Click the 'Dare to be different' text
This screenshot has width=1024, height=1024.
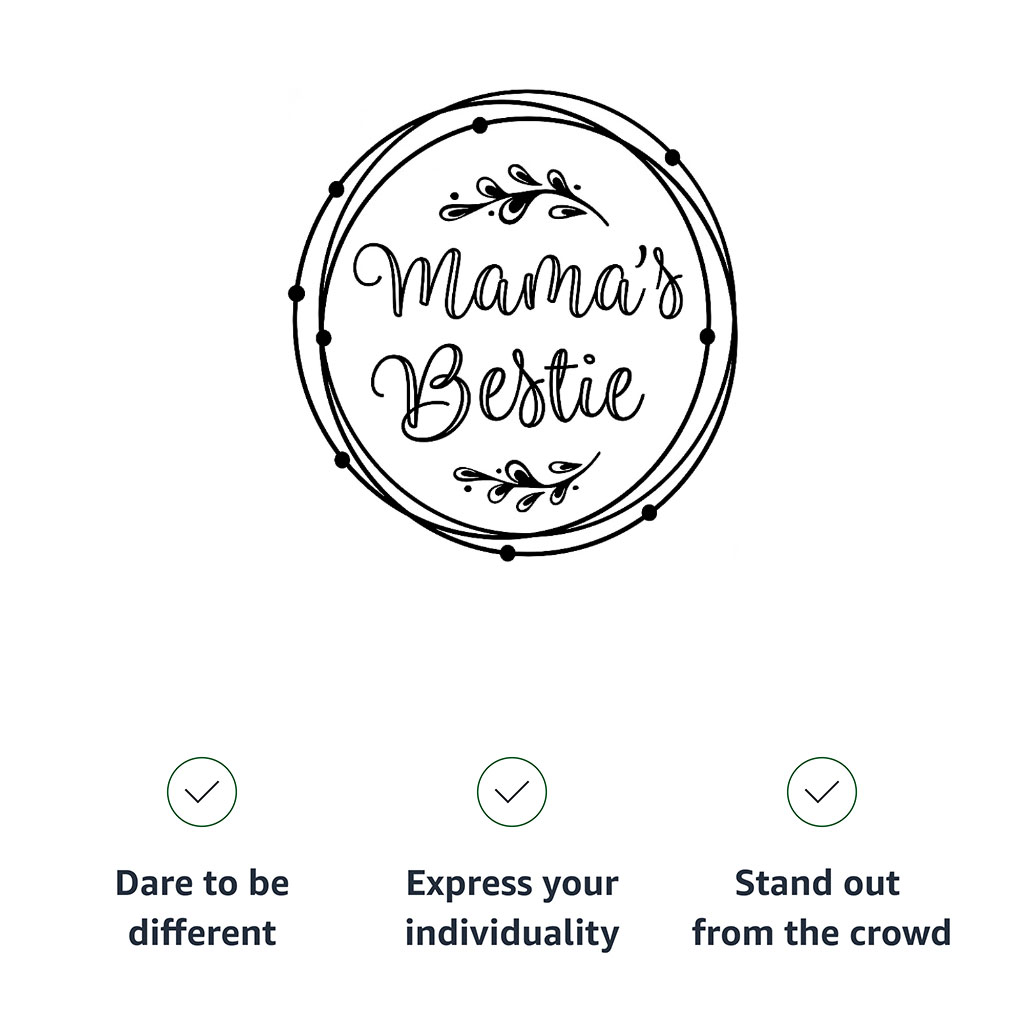coord(202,908)
